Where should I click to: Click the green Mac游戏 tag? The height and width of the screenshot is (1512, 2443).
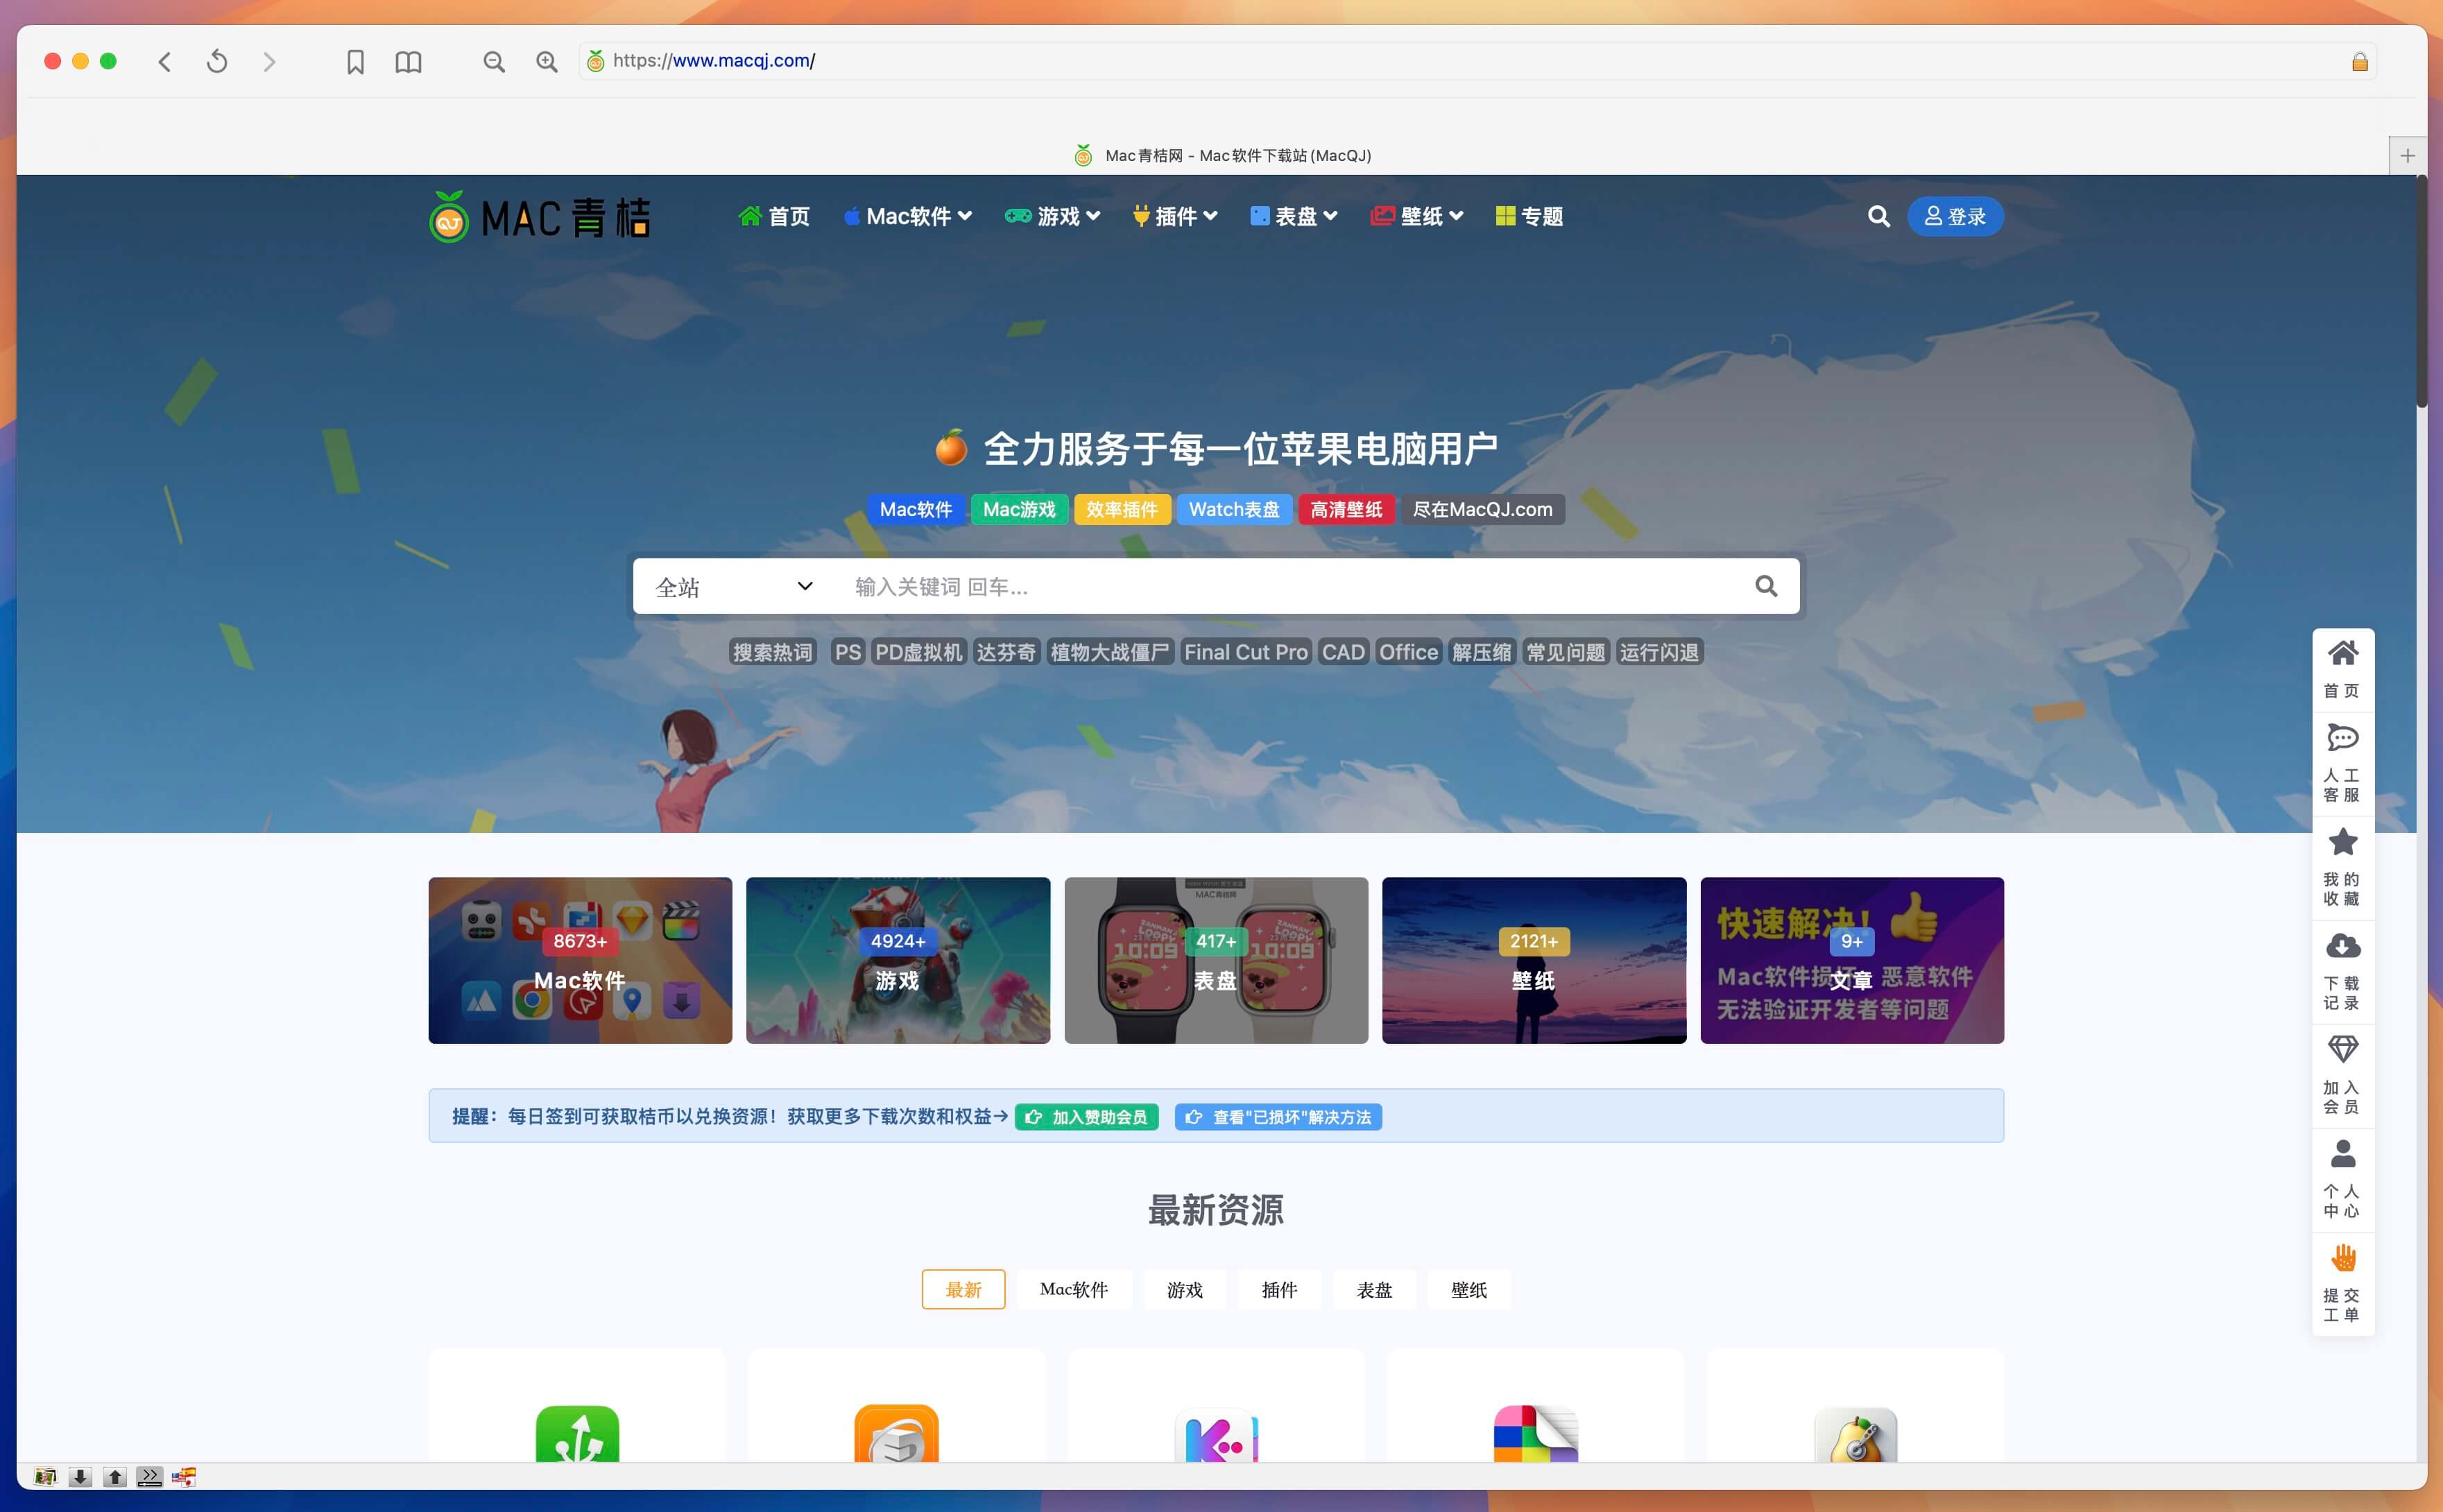(1019, 510)
